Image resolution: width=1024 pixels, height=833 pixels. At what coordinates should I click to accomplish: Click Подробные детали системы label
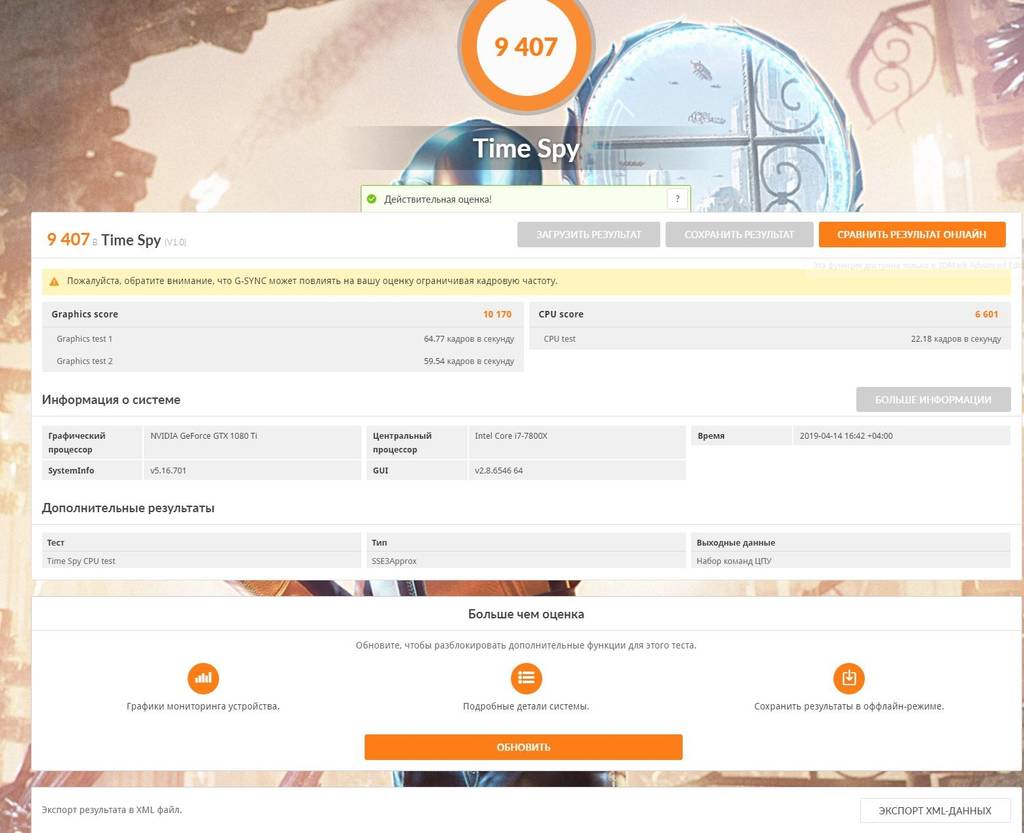pos(526,706)
